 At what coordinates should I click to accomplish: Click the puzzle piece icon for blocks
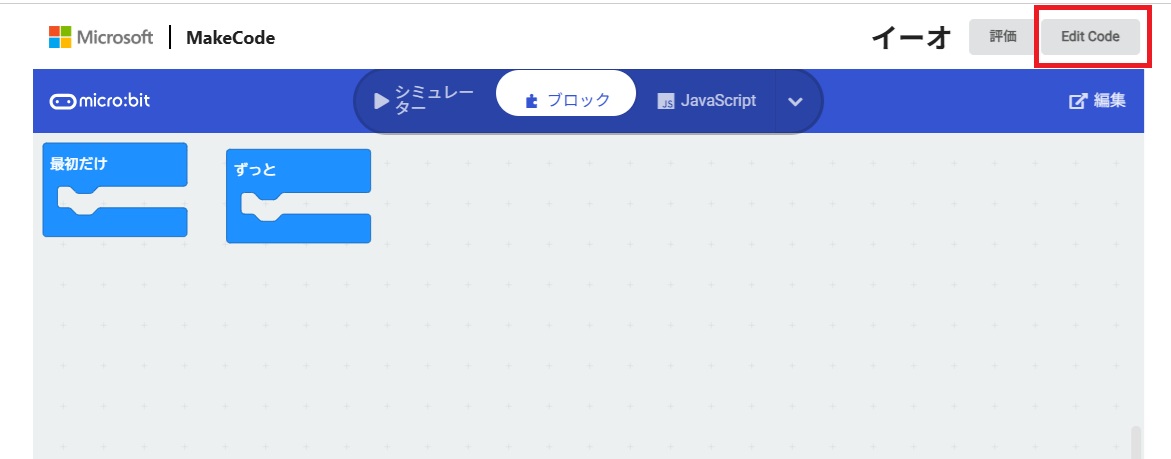click(x=531, y=101)
